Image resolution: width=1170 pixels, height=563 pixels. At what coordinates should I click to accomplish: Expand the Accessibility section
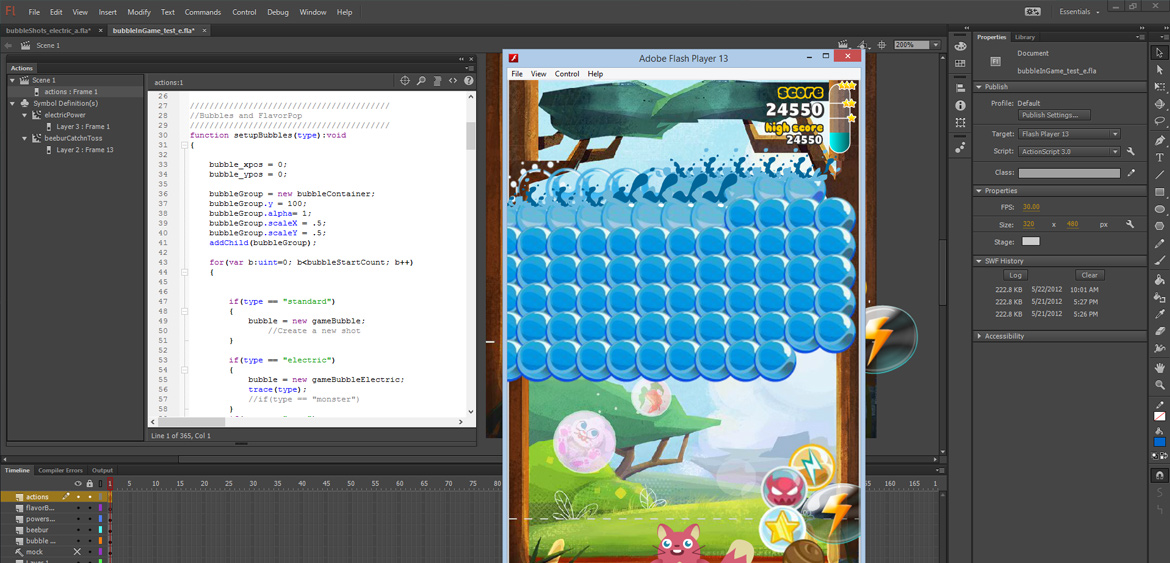pyautogui.click(x=1003, y=336)
